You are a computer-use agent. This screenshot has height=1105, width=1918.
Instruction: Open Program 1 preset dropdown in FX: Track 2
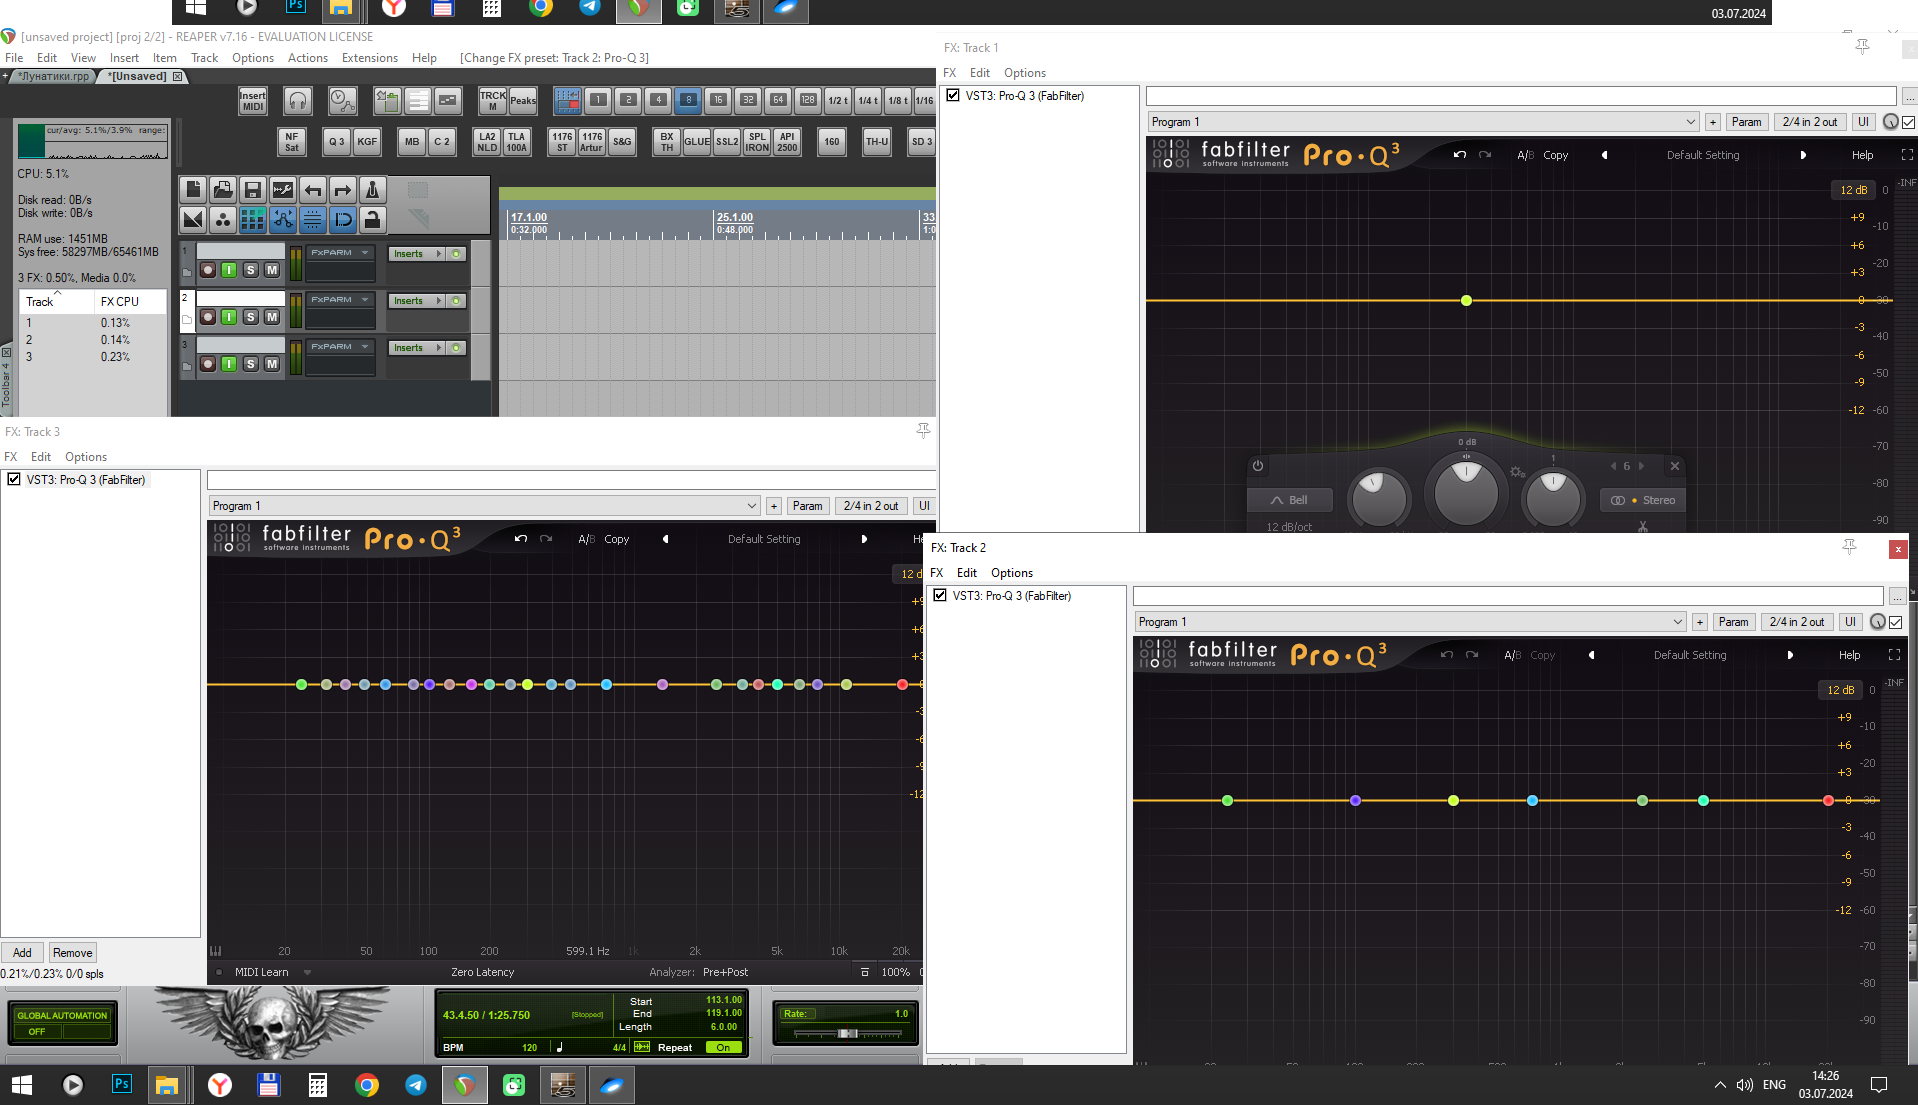[x=1409, y=622]
